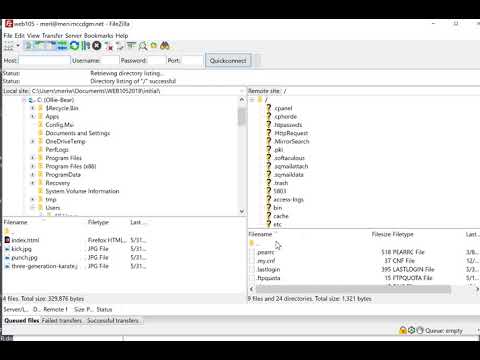Focus the Username input field
480x360 pixels.
[110, 61]
